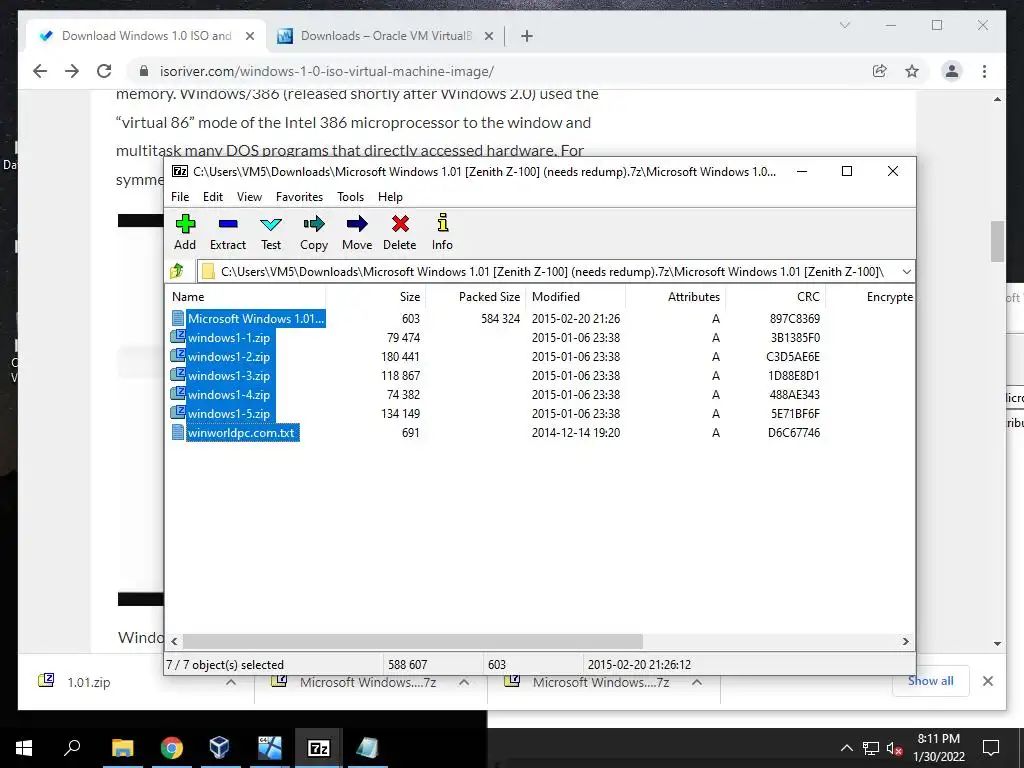Click the Chrome page vertical scrollbar thumb
1024x768 pixels.
[x=997, y=241]
